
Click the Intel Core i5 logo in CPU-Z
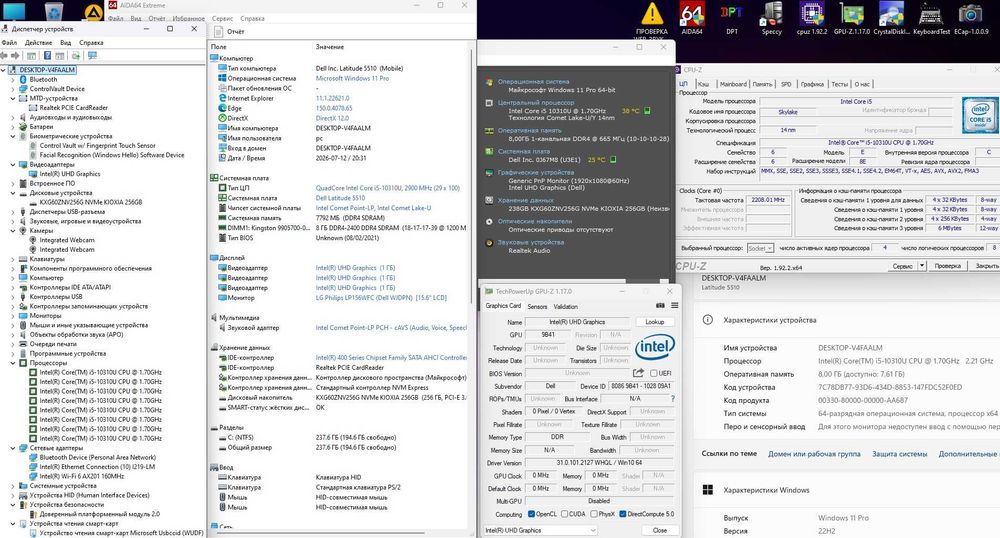coord(979,113)
